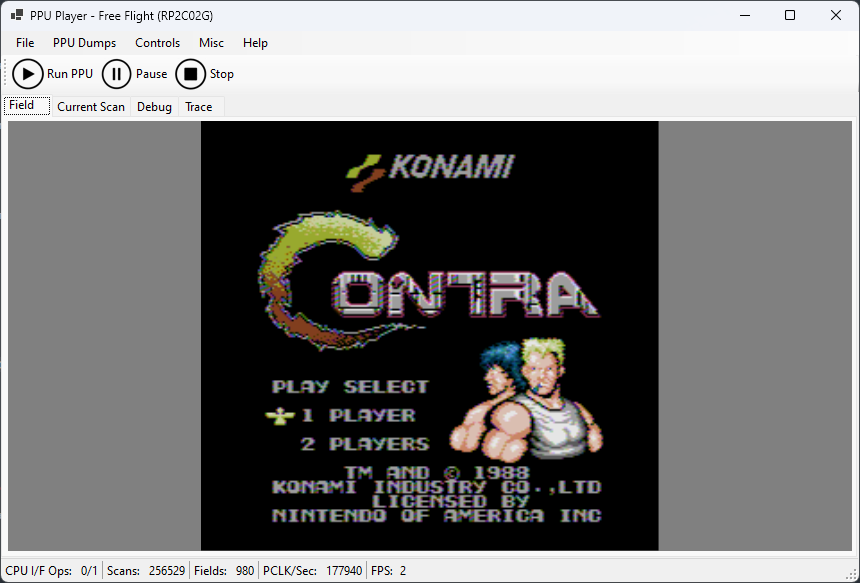Viewport: 860px width, 583px height.
Task: Close the PPU Player window
Action: [836, 15]
